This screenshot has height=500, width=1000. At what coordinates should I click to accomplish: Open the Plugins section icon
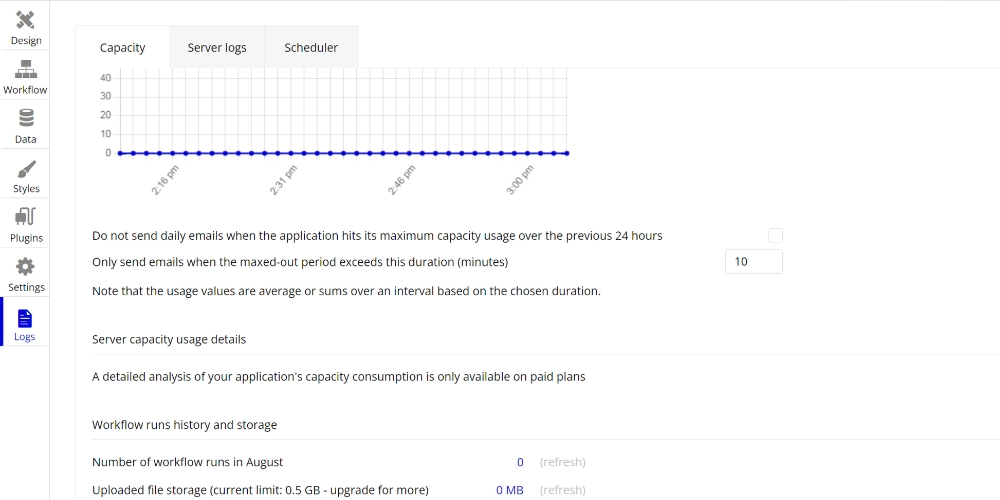(x=25, y=217)
